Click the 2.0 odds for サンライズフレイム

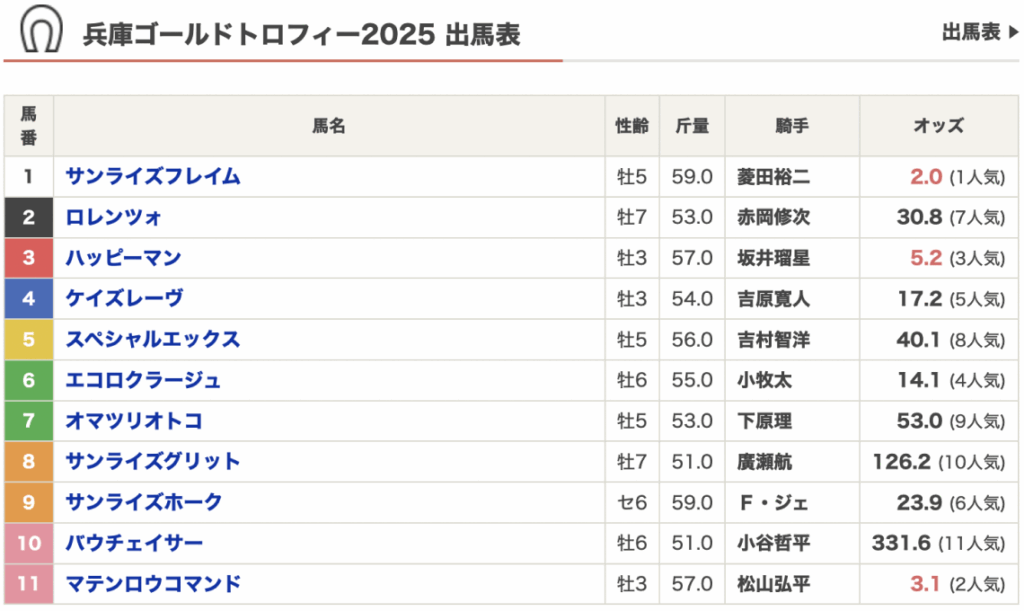[x=926, y=177]
